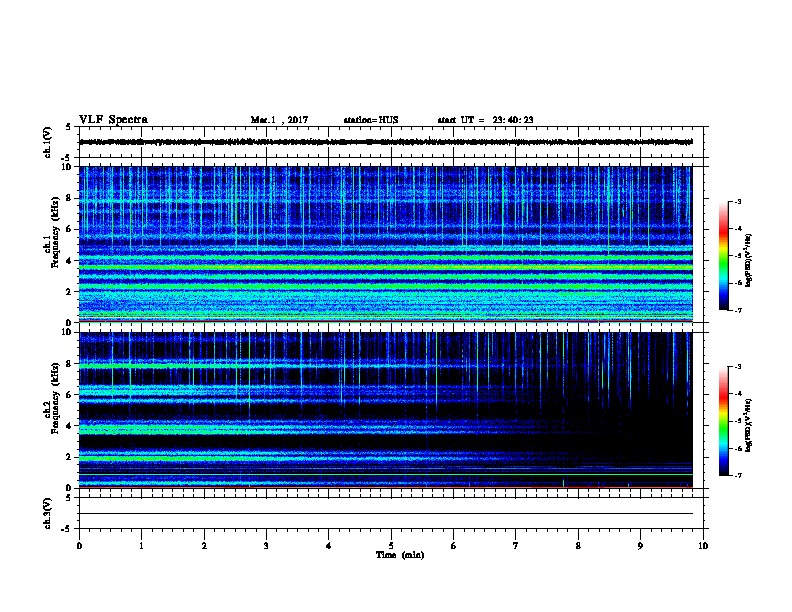Click the "-3" label on ch.2 color scale

[737, 367]
